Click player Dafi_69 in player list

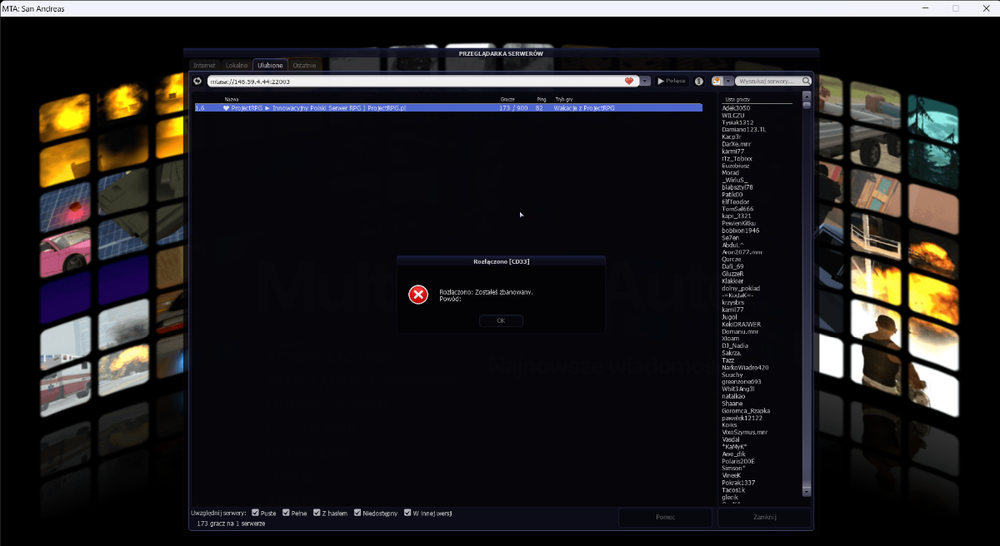pos(733,267)
